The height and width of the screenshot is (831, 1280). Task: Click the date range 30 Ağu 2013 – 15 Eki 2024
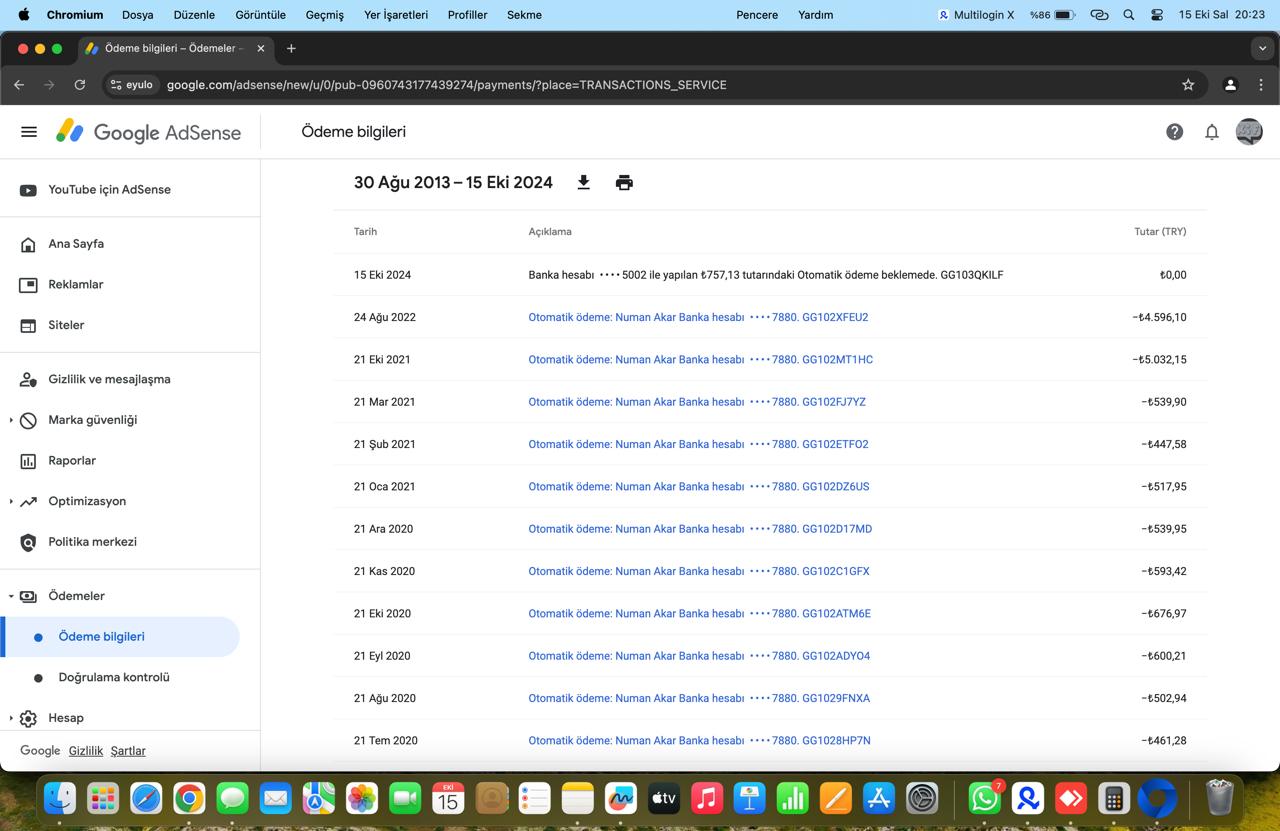(x=453, y=182)
